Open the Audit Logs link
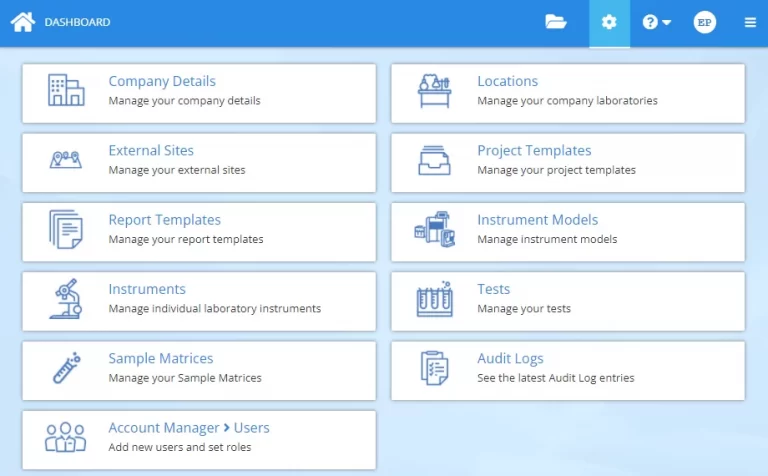The width and height of the screenshot is (768, 476). click(x=510, y=358)
